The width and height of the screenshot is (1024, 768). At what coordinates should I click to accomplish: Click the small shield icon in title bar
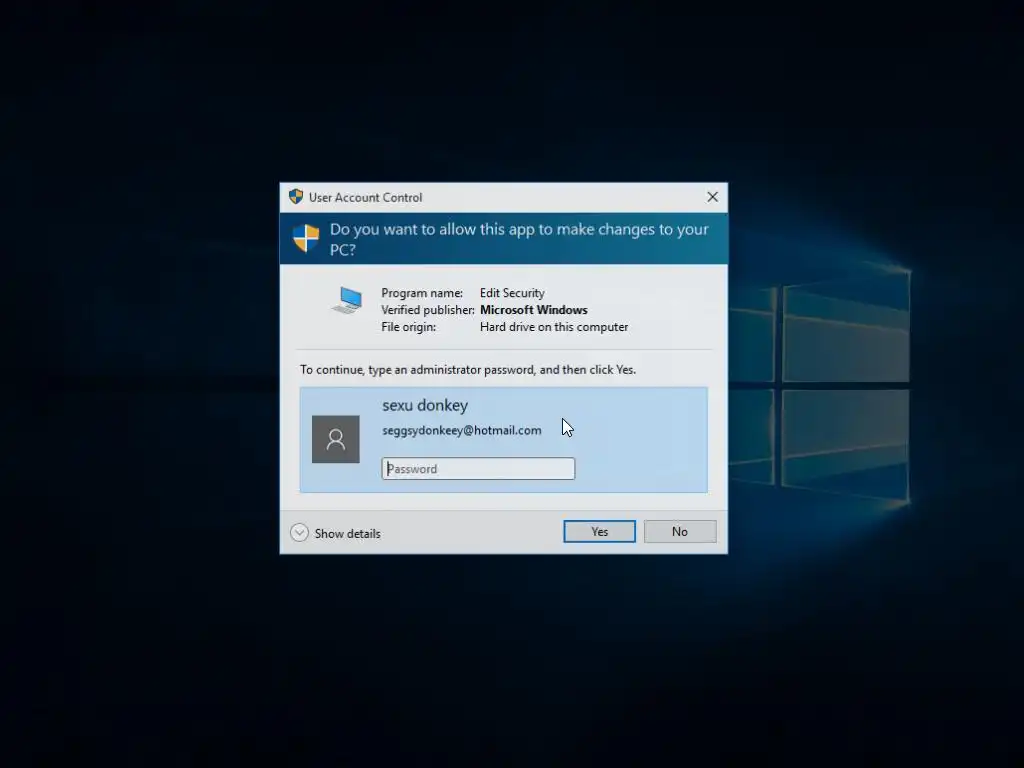coord(296,197)
